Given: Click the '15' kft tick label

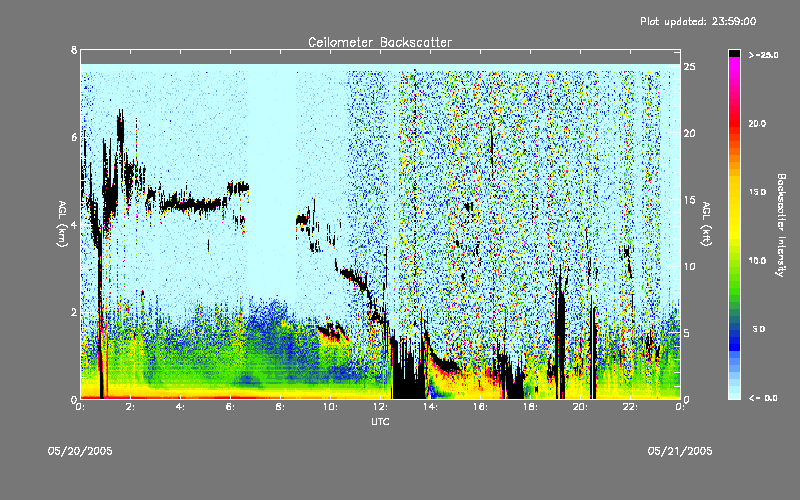Looking at the screenshot, I should (x=689, y=200).
